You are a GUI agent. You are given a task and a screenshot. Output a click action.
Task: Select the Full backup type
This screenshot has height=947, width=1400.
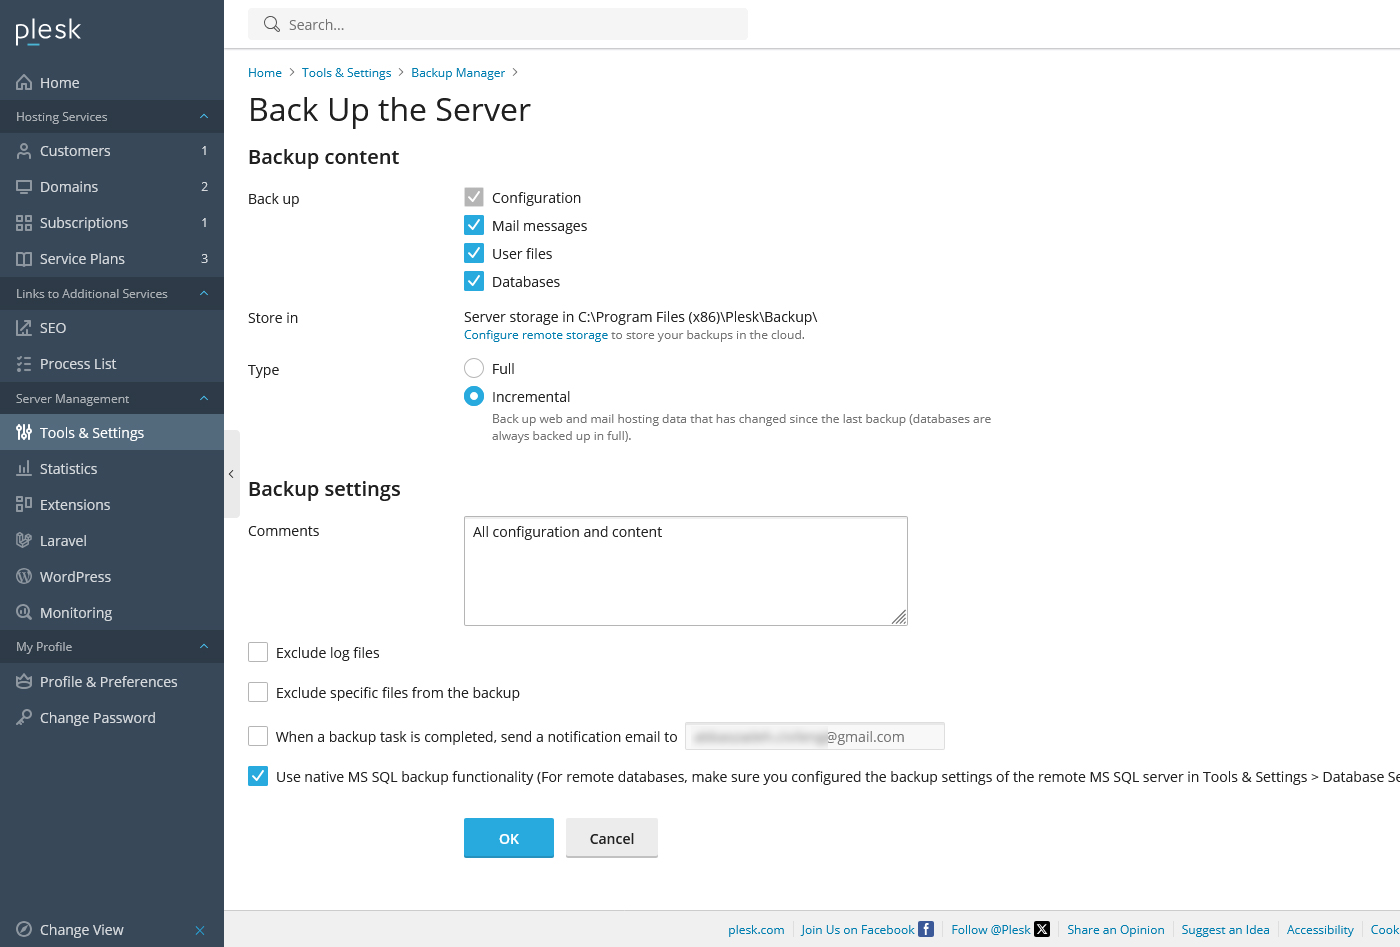pos(473,368)
